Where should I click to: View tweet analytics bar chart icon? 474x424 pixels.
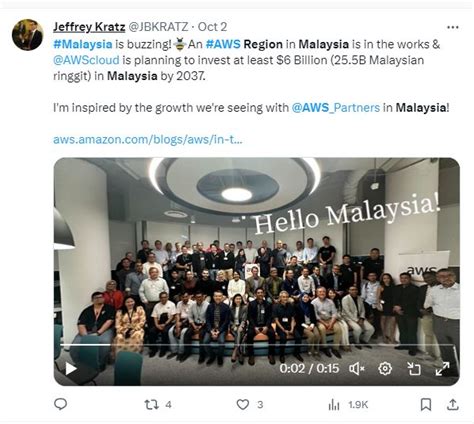pyautogui.click(x=334, y=405)
